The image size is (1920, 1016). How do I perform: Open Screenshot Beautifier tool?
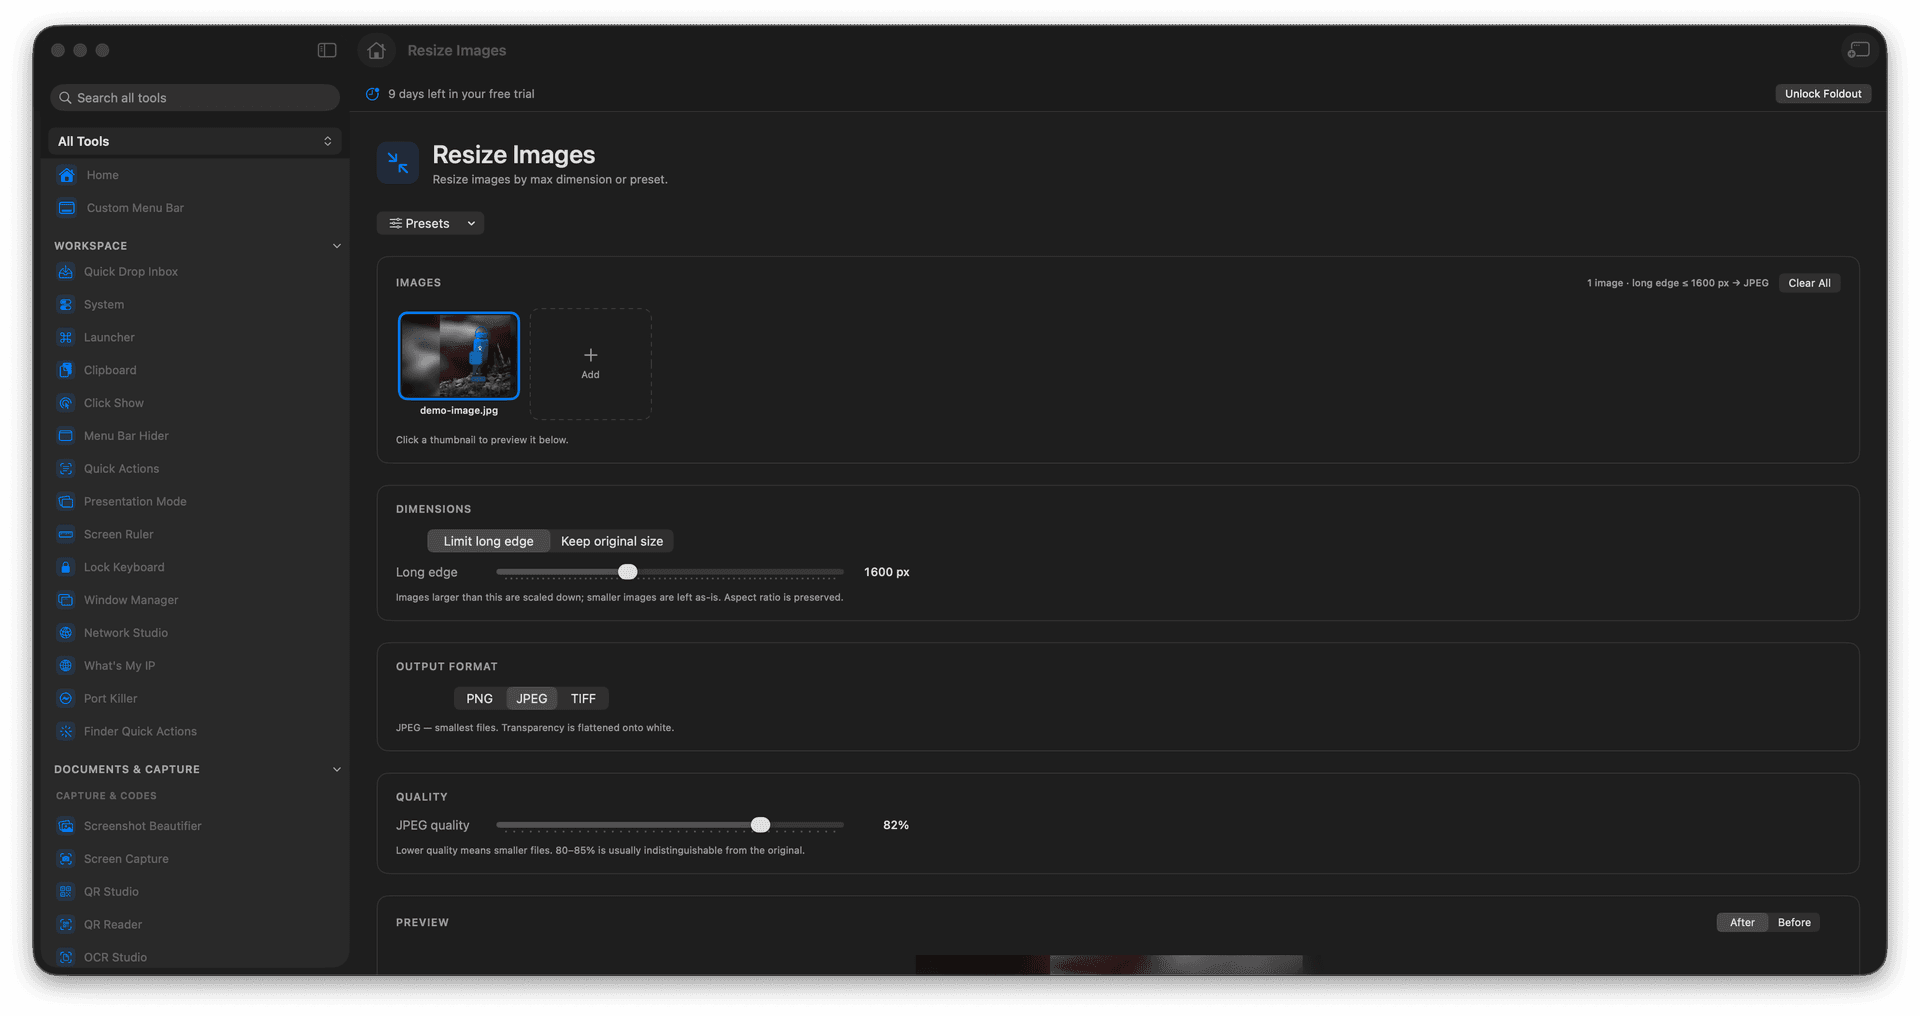click(x=195, y=826)
